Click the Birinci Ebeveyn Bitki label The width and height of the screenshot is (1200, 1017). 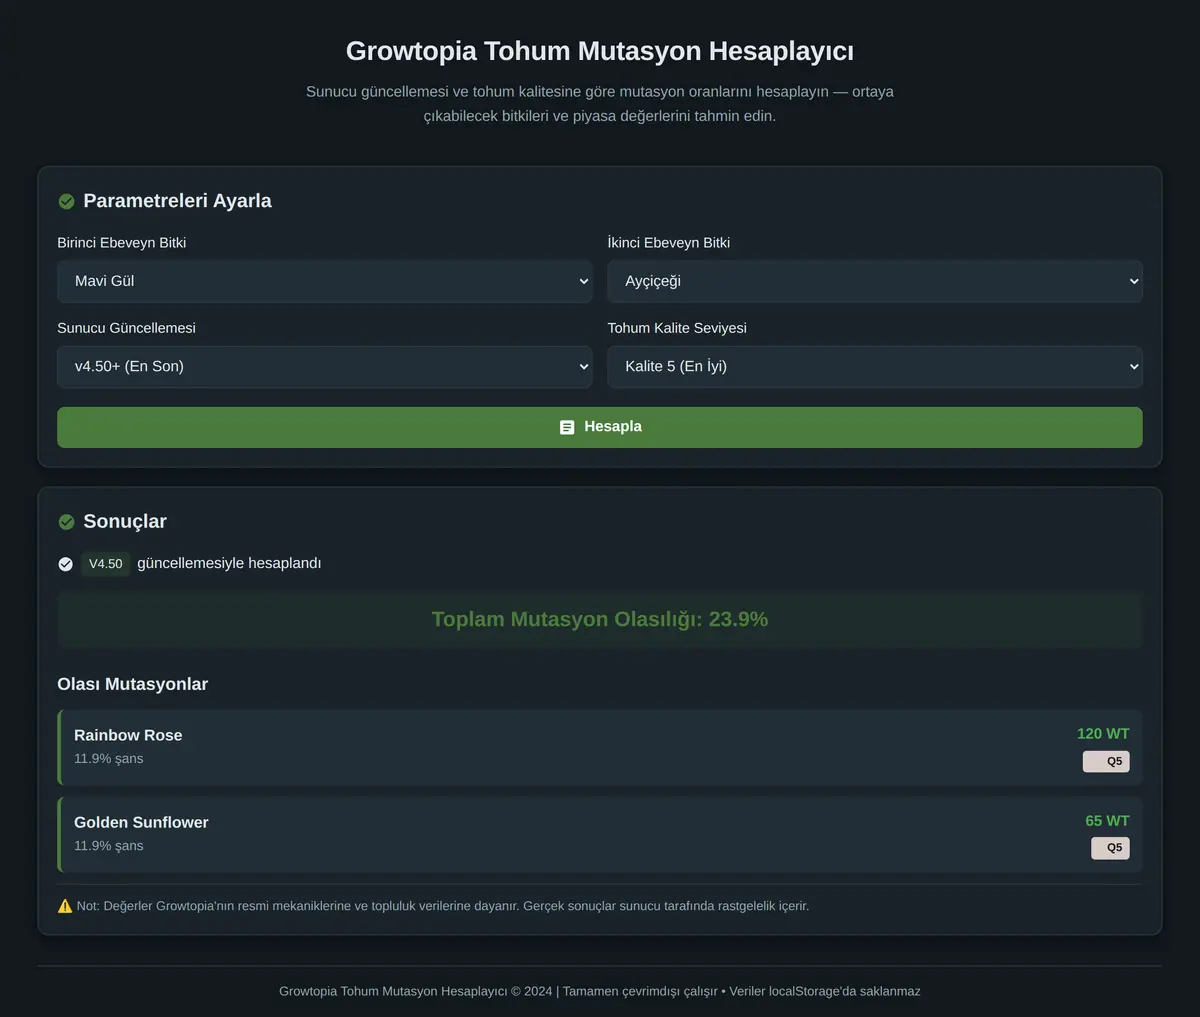(121, 243)
